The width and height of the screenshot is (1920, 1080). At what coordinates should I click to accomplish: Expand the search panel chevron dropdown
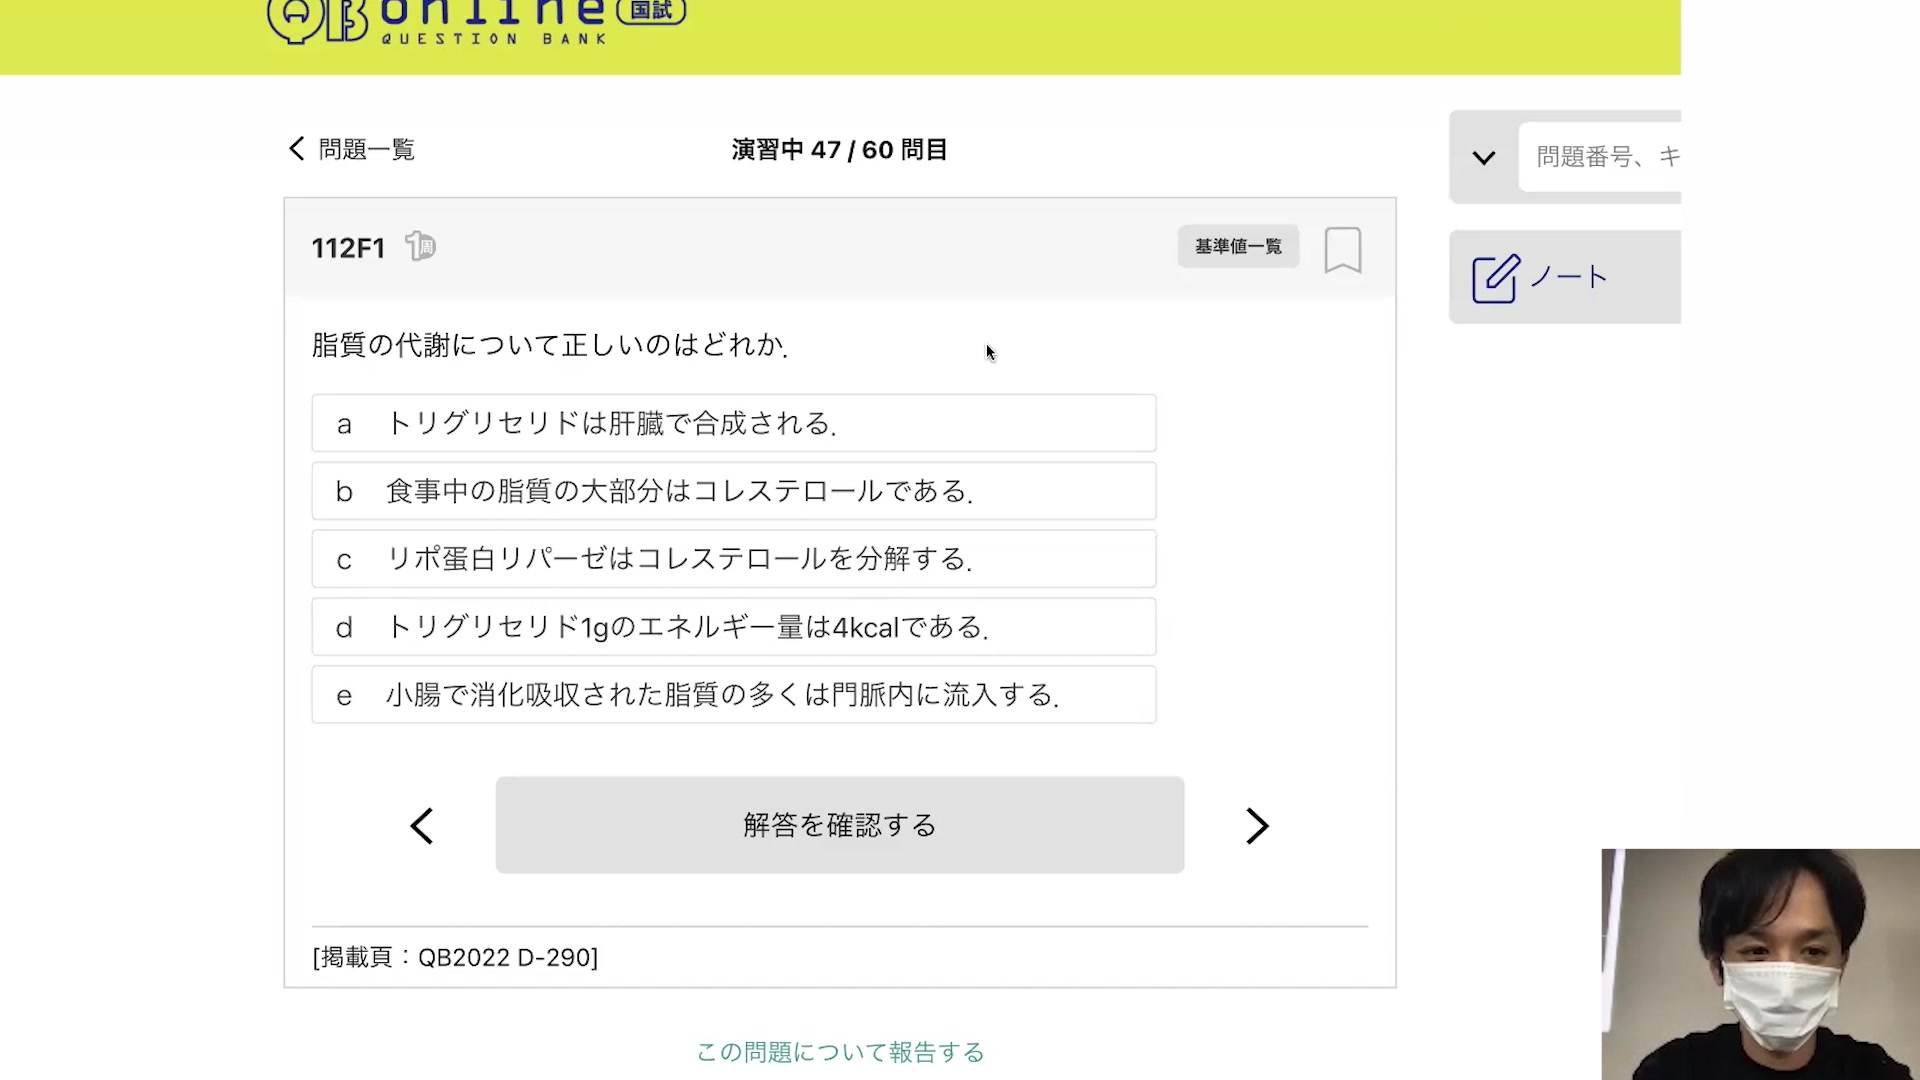point(1484,157)
